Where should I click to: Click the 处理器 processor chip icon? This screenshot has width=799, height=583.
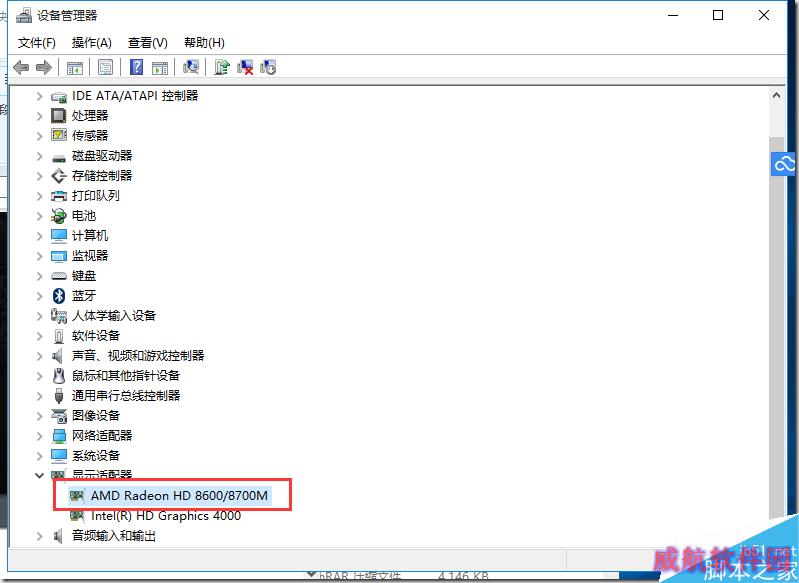[59, 116]
